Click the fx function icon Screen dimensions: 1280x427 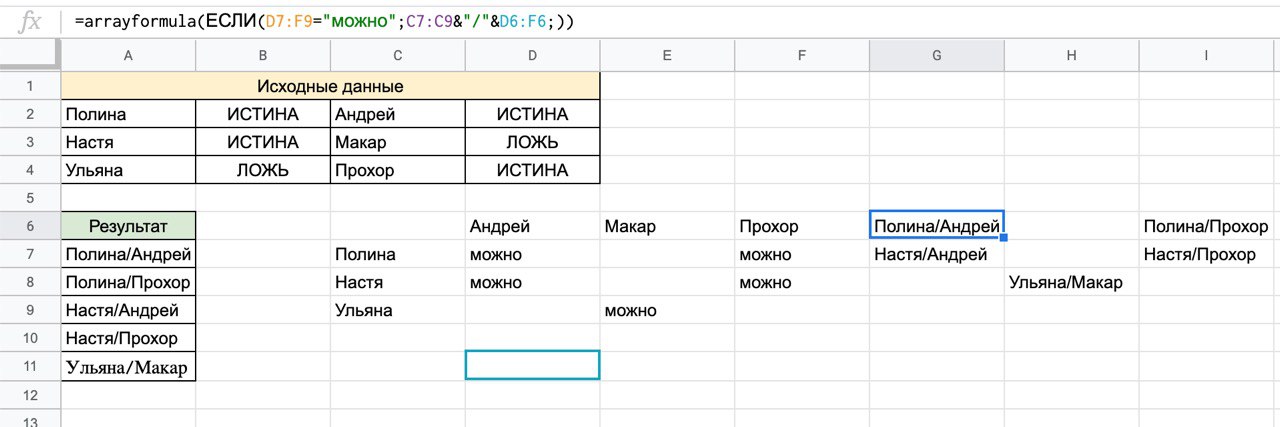30,21
